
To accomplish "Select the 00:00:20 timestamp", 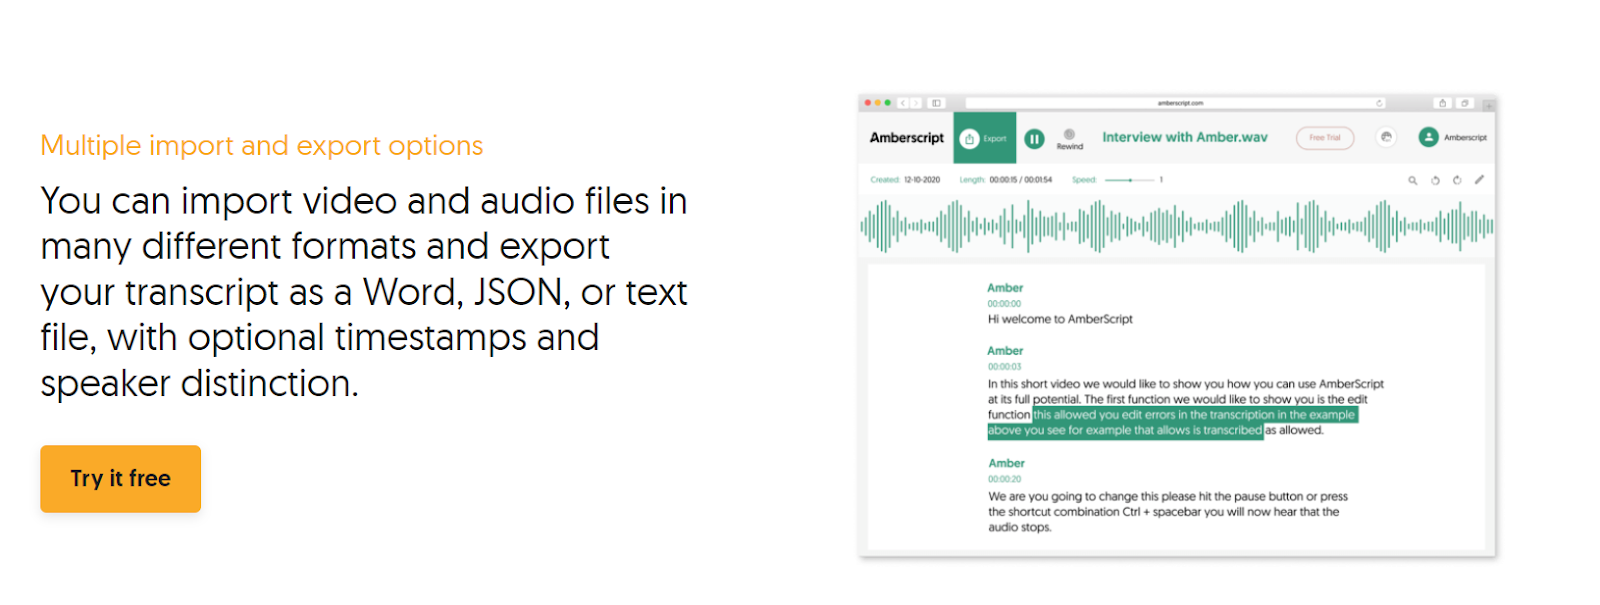I will (x=1005, y=479).
